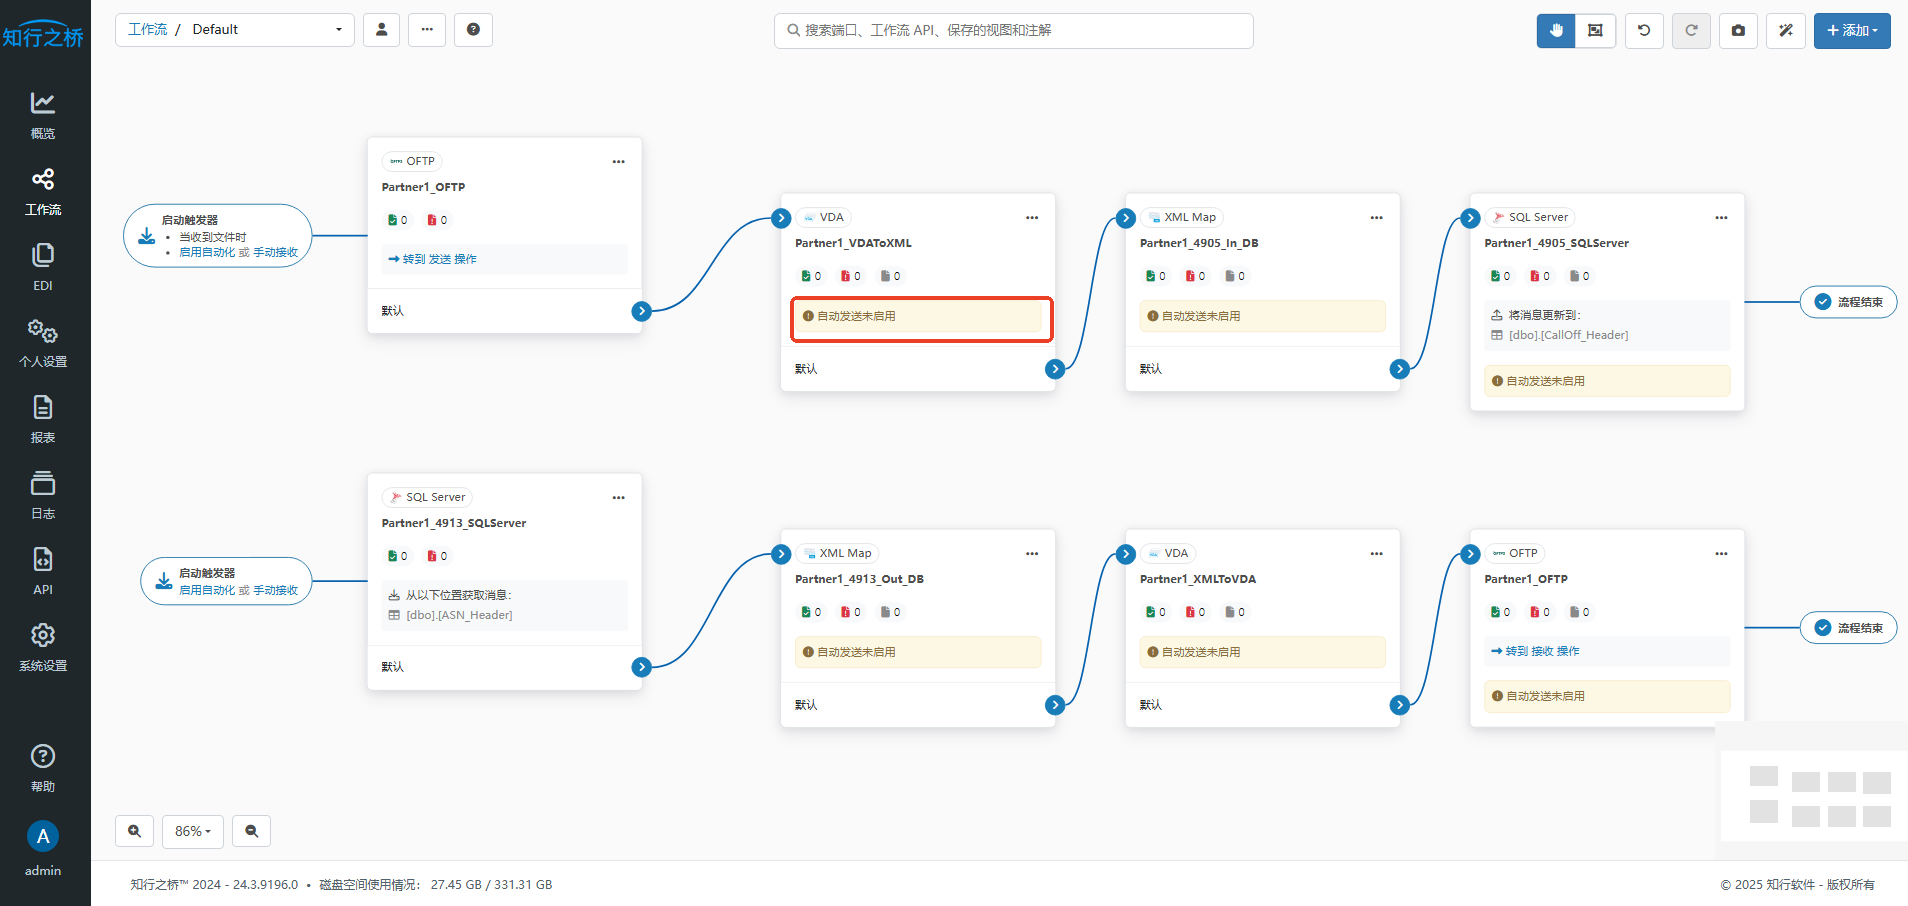1908x906 pixels.
Task: Click the 工作流 breadcrumb link
Action: [x=148, y=30]
